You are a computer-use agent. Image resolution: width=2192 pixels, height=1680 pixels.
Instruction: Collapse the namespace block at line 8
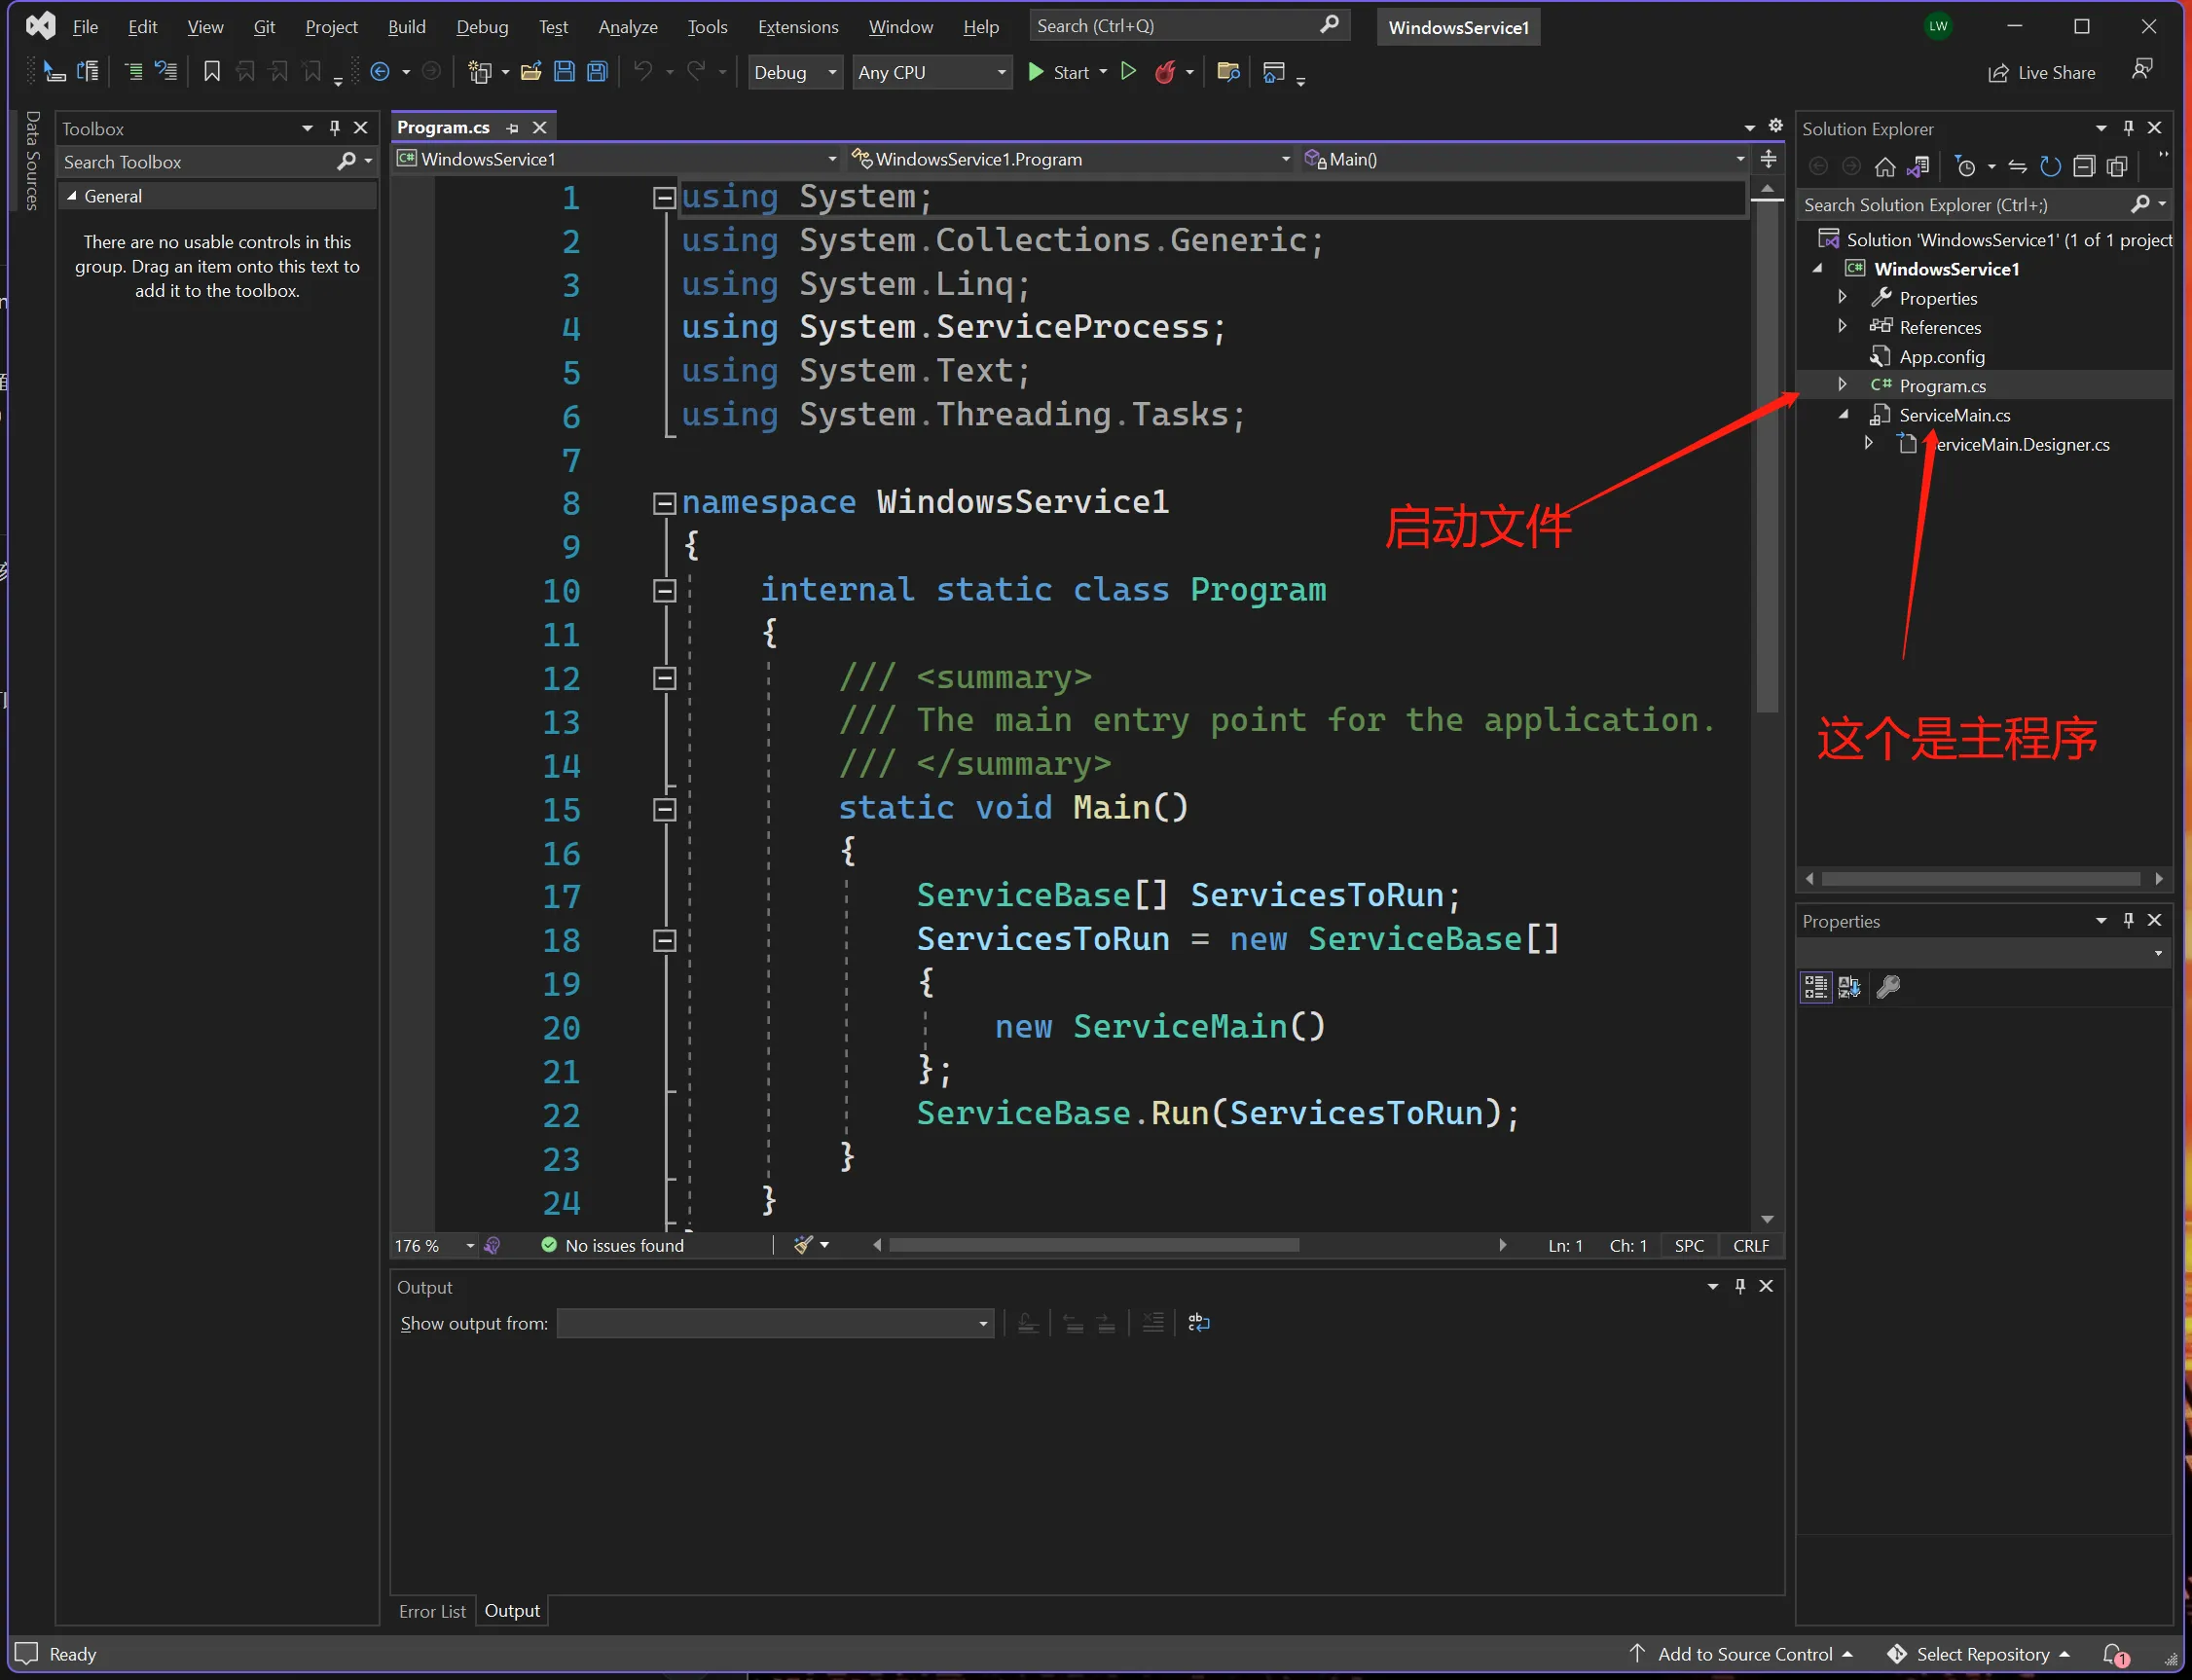664,503
